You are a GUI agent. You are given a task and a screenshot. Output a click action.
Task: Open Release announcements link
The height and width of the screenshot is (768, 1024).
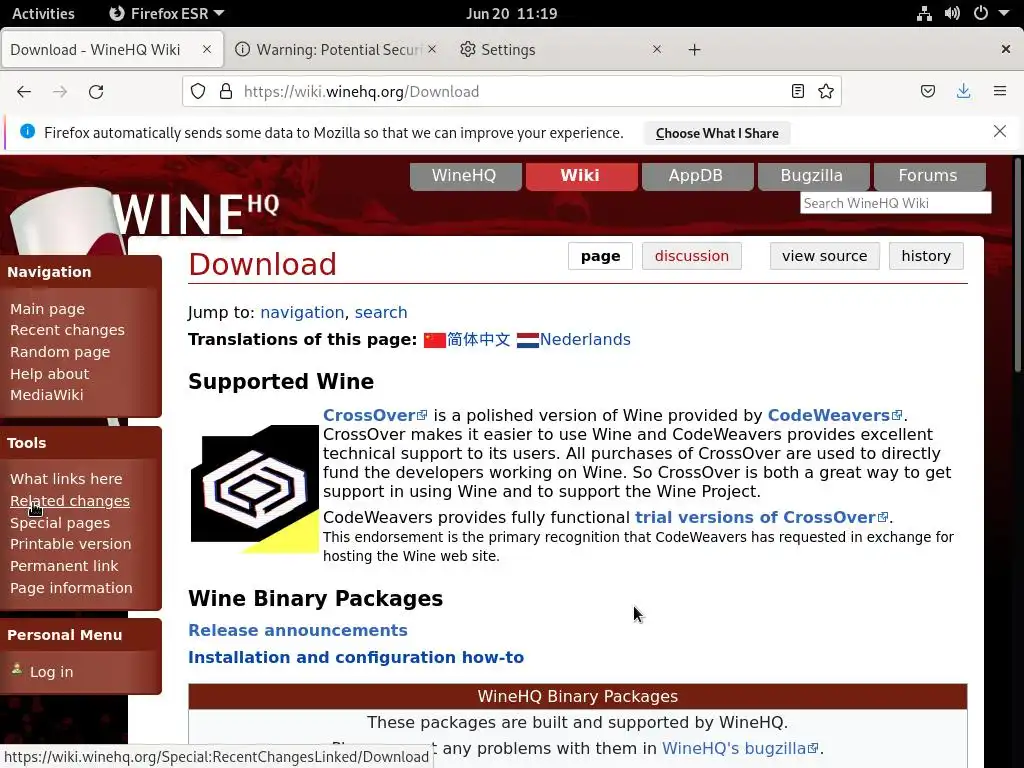click(x=298, y=630)
